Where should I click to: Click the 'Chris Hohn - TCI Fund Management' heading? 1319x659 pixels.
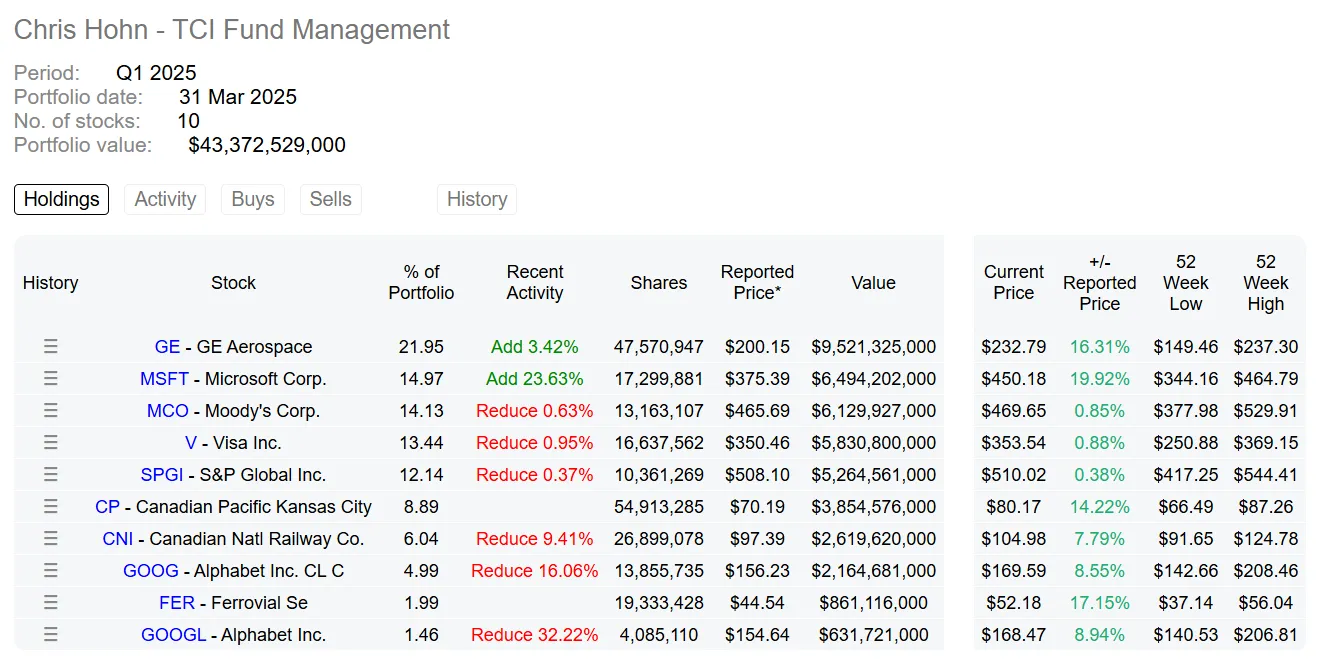pyautogui.click(x=232, y=30)
